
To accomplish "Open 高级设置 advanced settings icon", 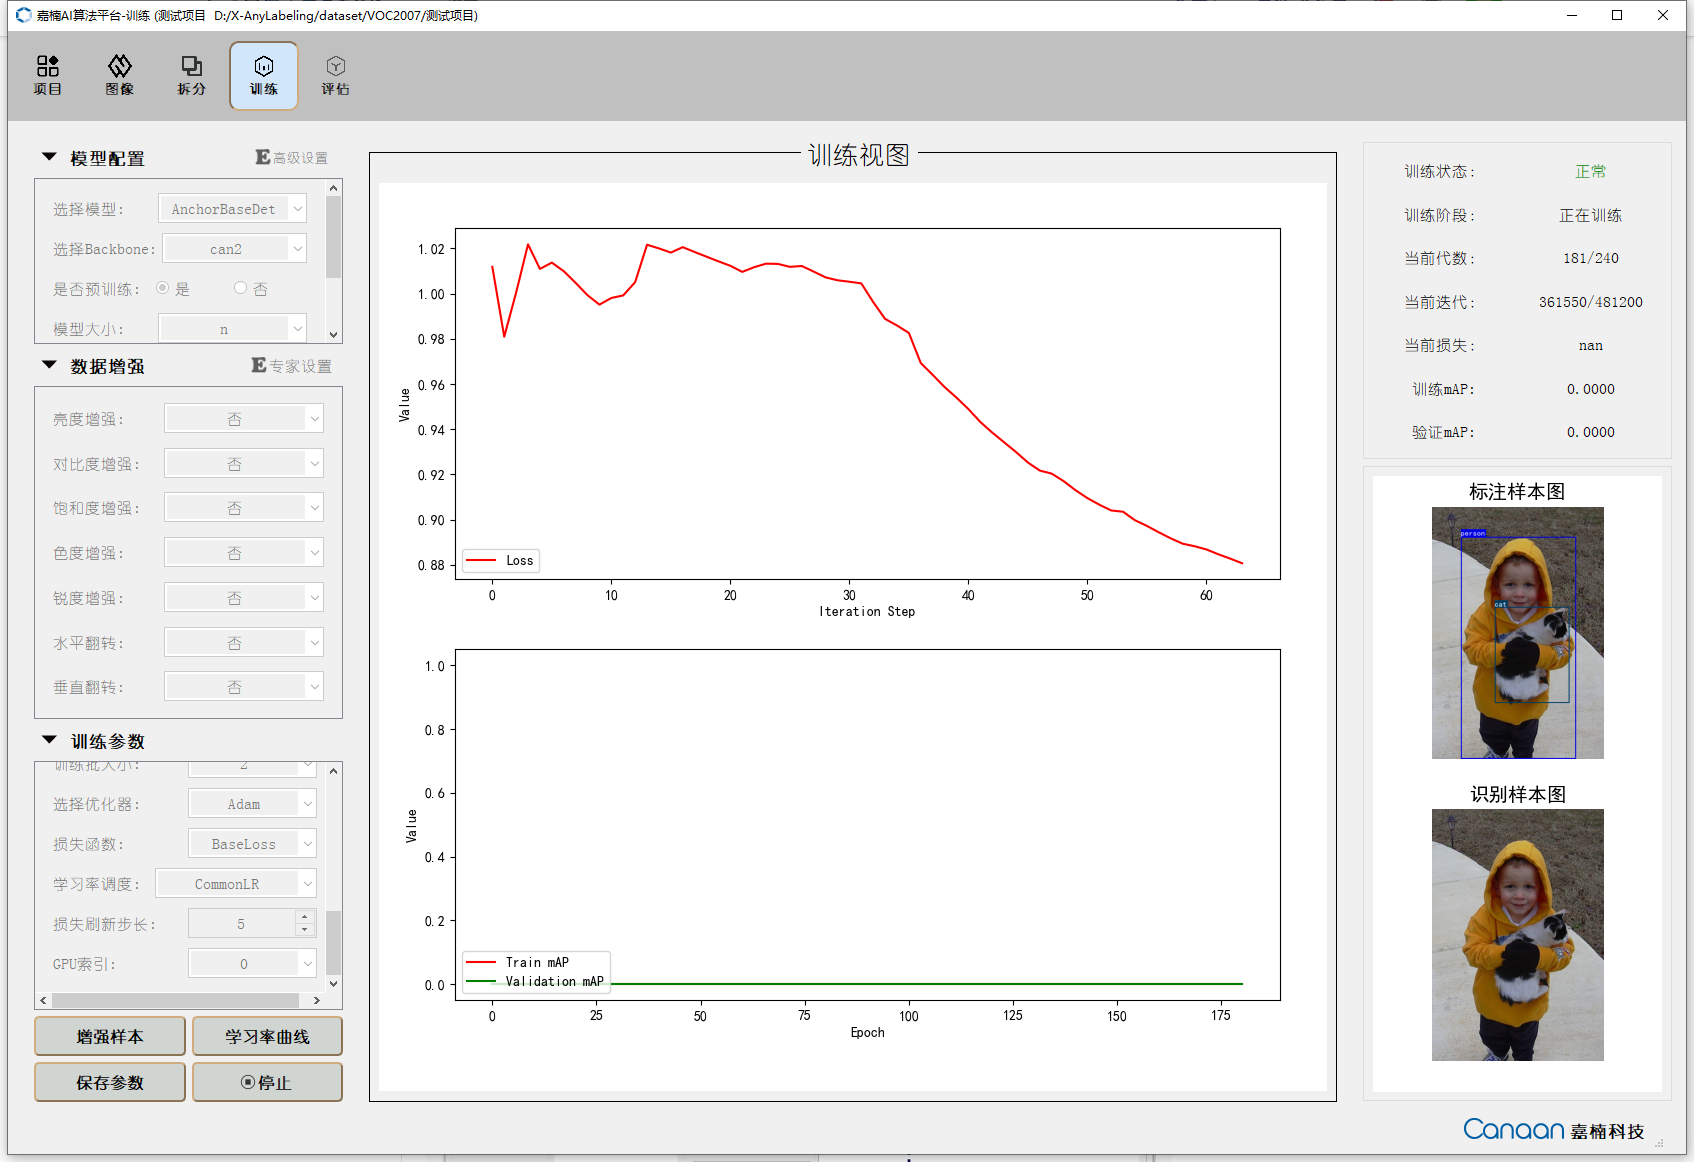I will pyautogui.click(x=291, y=158).
